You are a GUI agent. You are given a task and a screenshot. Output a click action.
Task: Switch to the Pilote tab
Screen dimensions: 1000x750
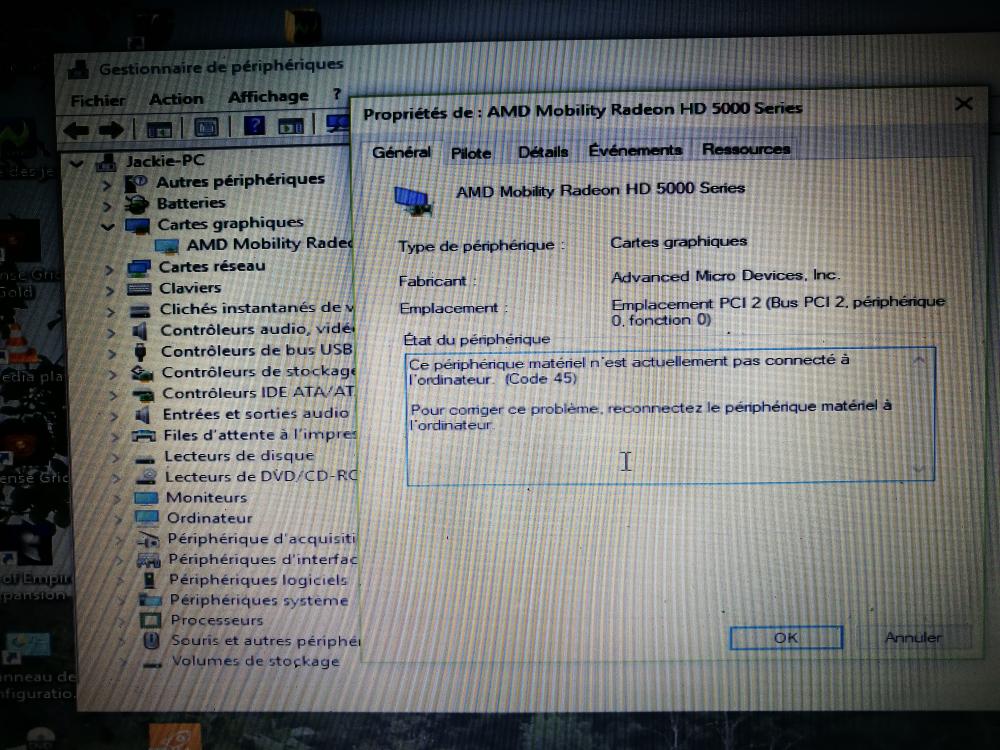pyautogui.click(x=471, y=153)
